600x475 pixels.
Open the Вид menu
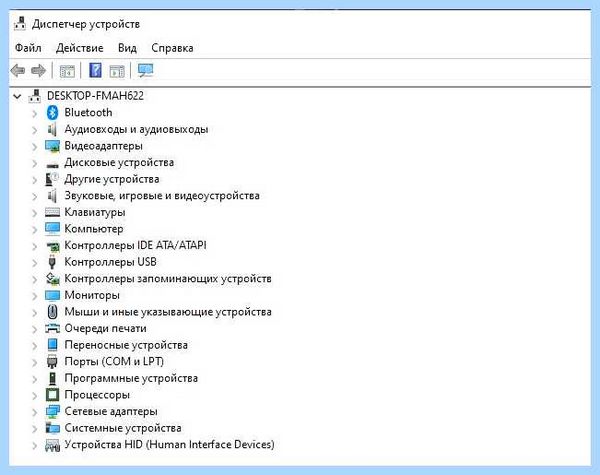[127, 48]
